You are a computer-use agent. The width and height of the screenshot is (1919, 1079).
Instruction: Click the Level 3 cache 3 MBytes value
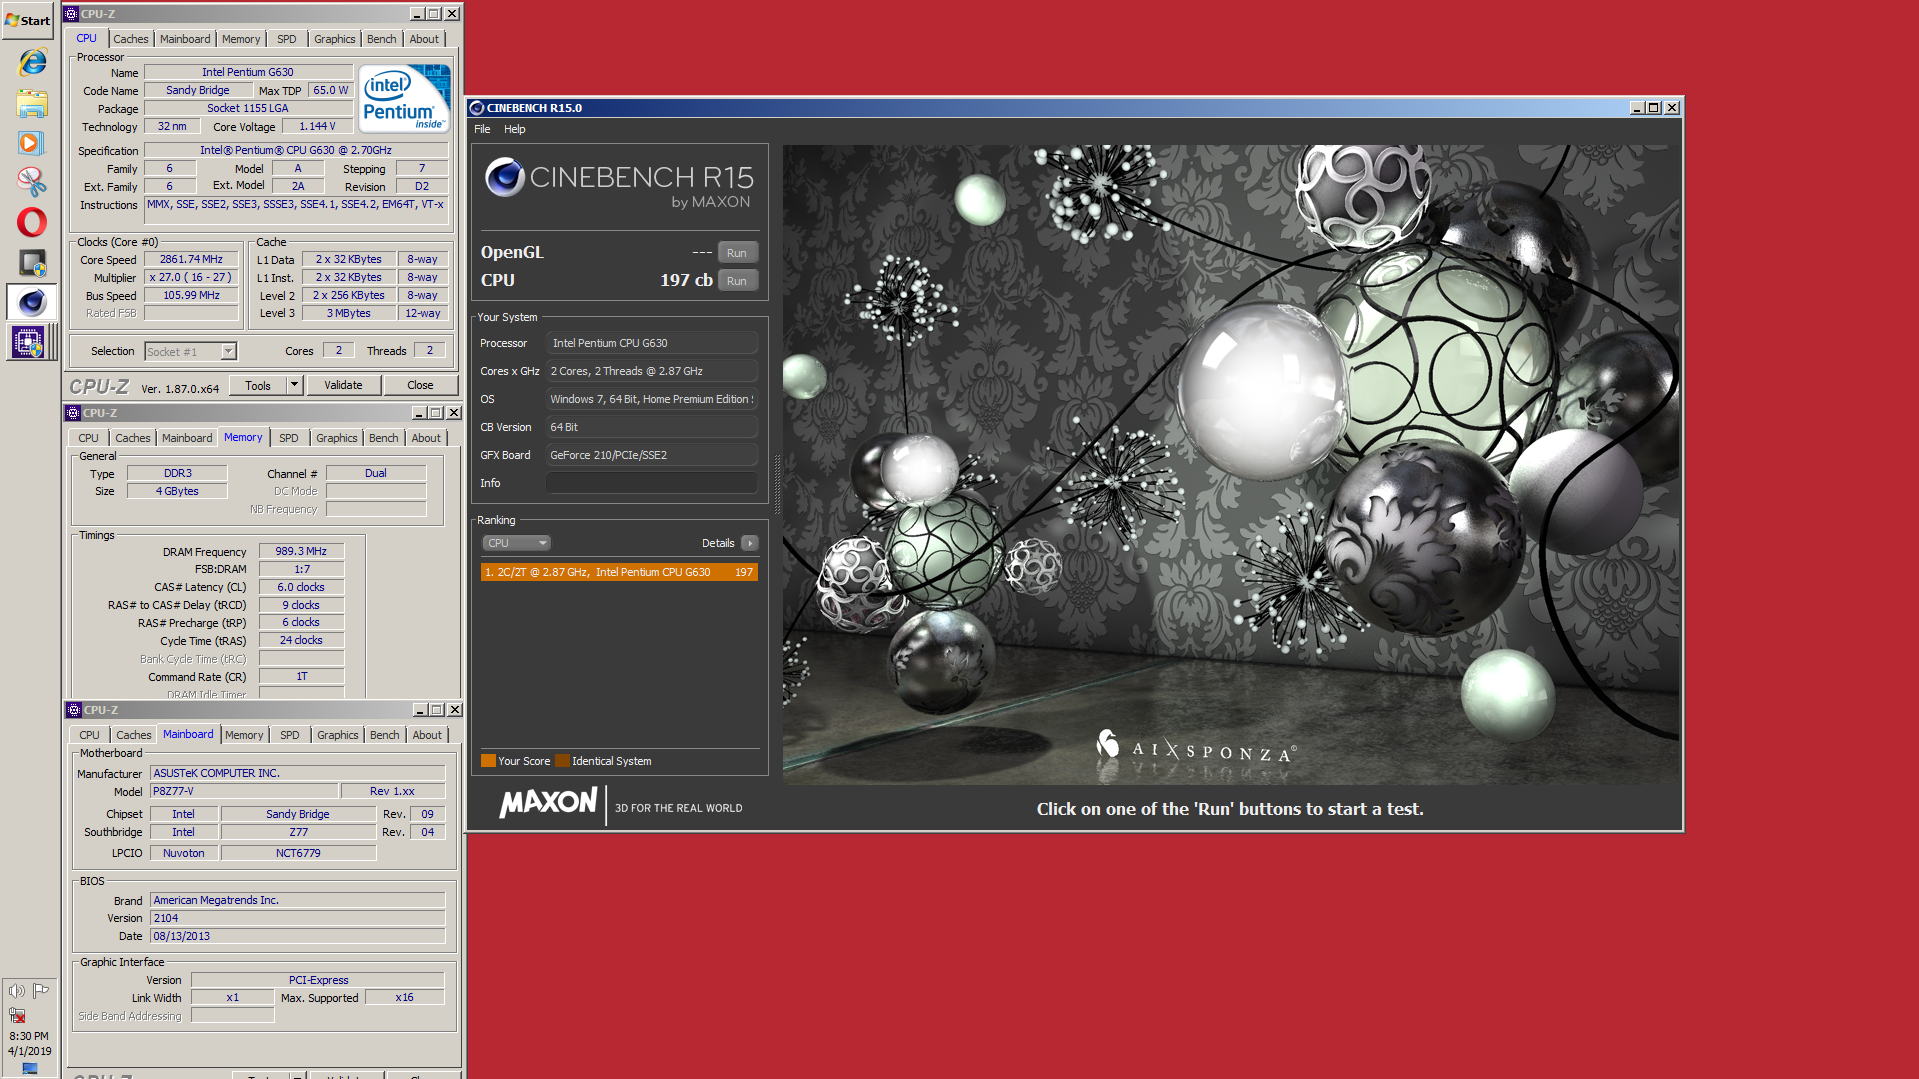coord(349,313)
